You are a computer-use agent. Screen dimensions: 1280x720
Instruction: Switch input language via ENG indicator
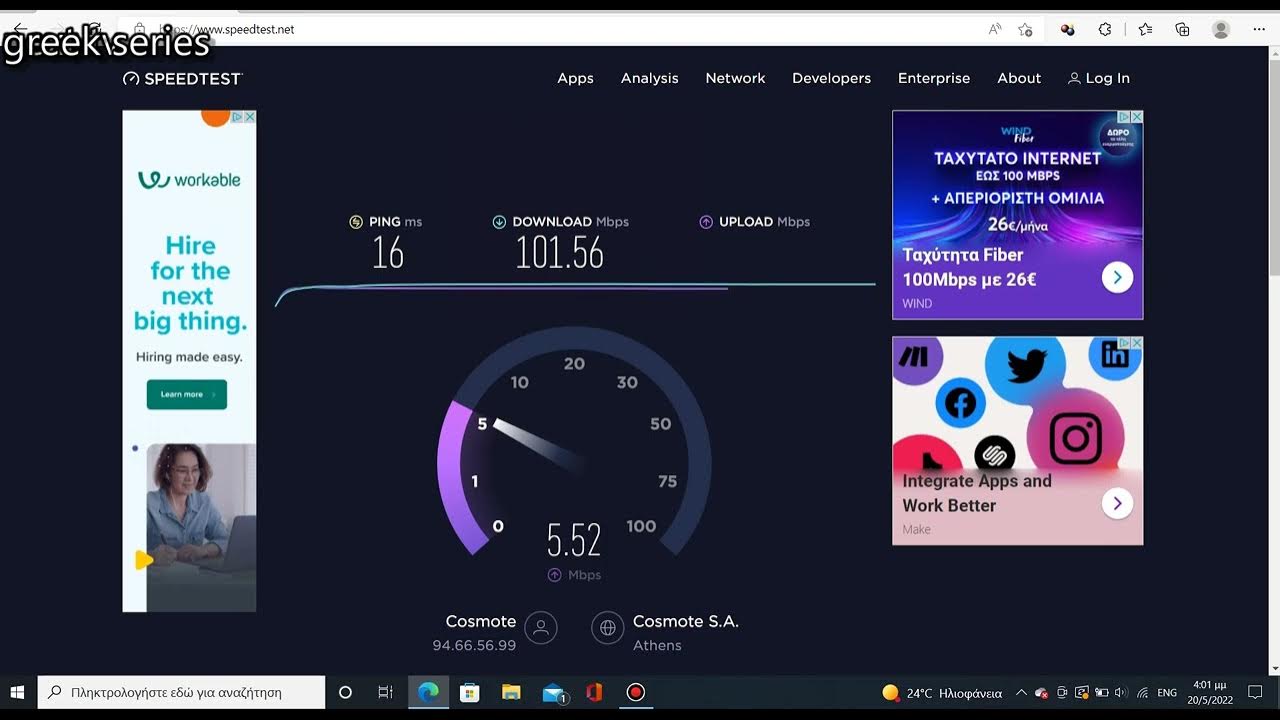tap(1167, 693)
